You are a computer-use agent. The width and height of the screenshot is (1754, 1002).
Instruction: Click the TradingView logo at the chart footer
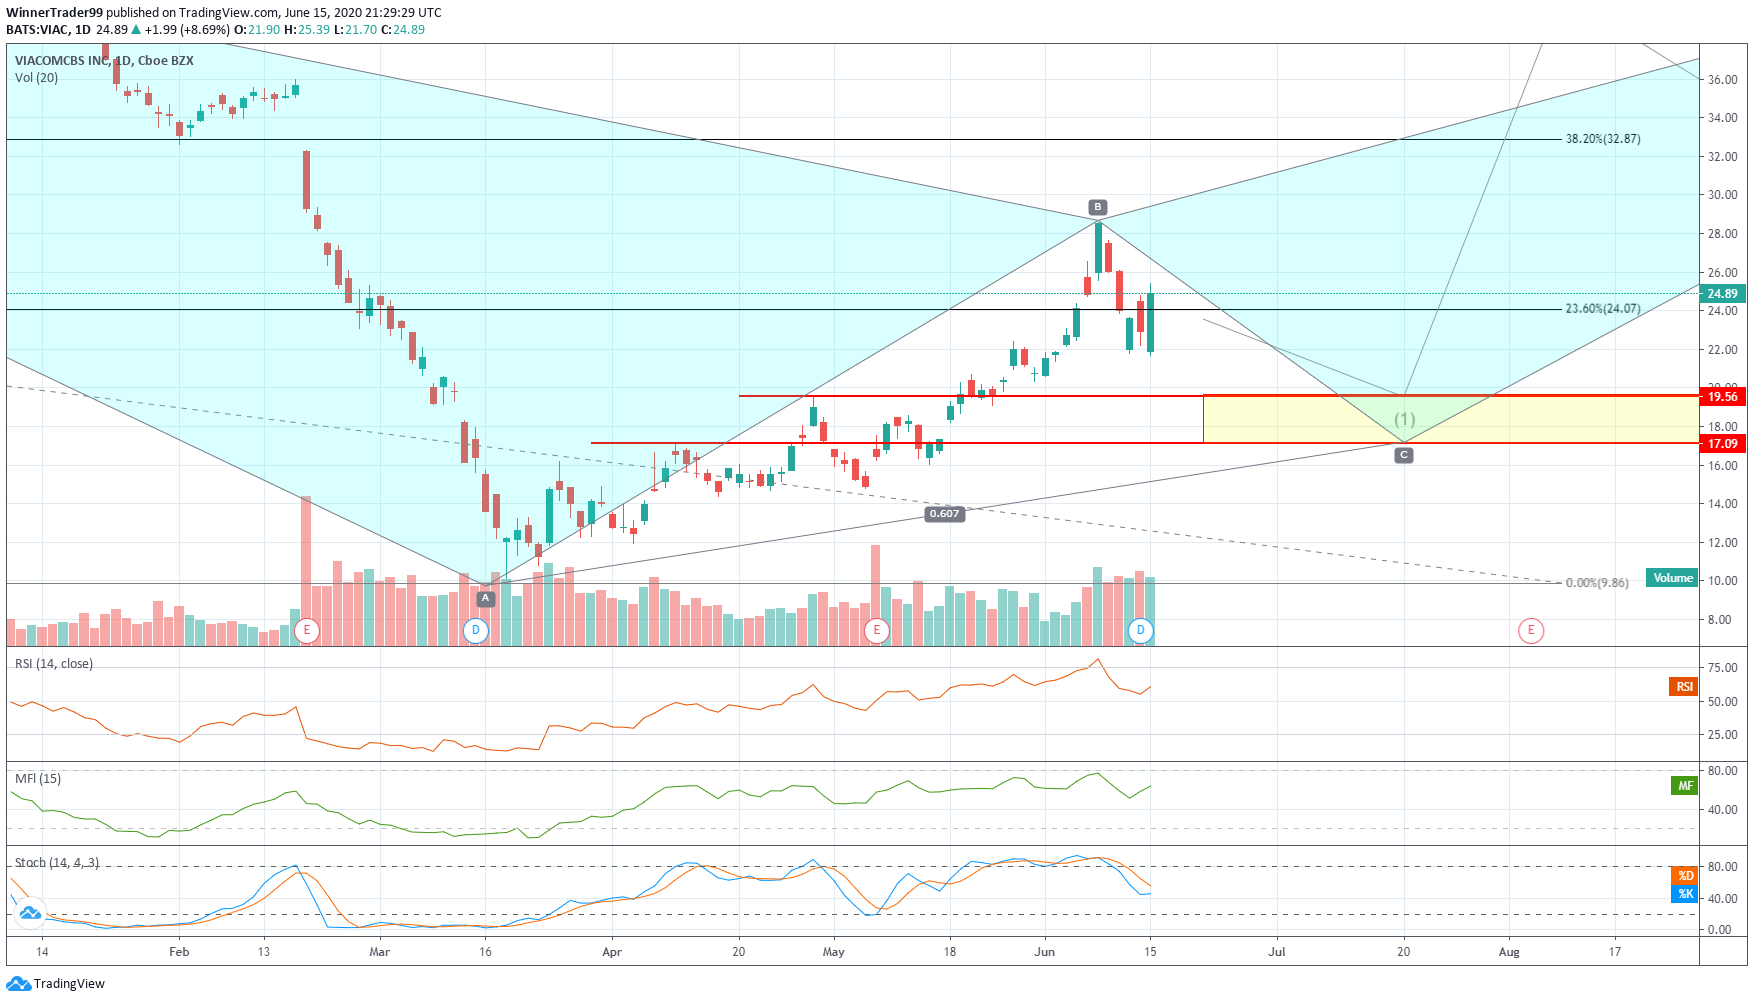pos(56,984)
